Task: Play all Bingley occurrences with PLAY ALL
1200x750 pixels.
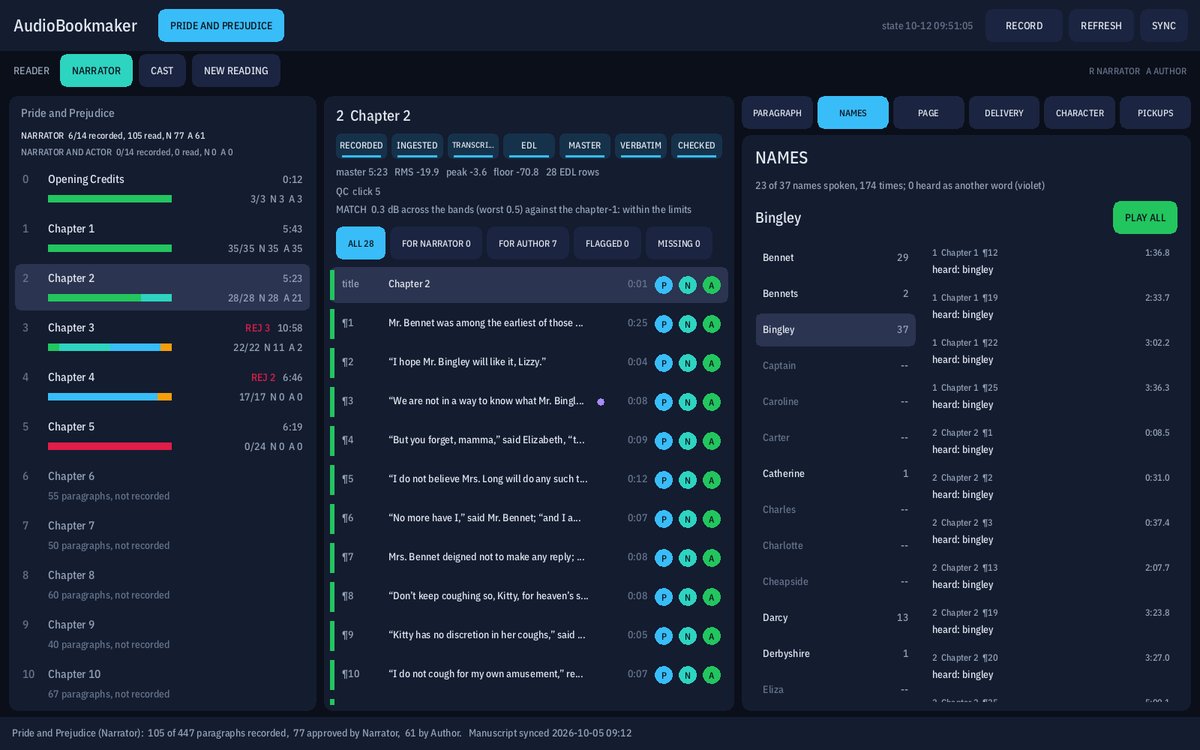Action: point(1145,217)
